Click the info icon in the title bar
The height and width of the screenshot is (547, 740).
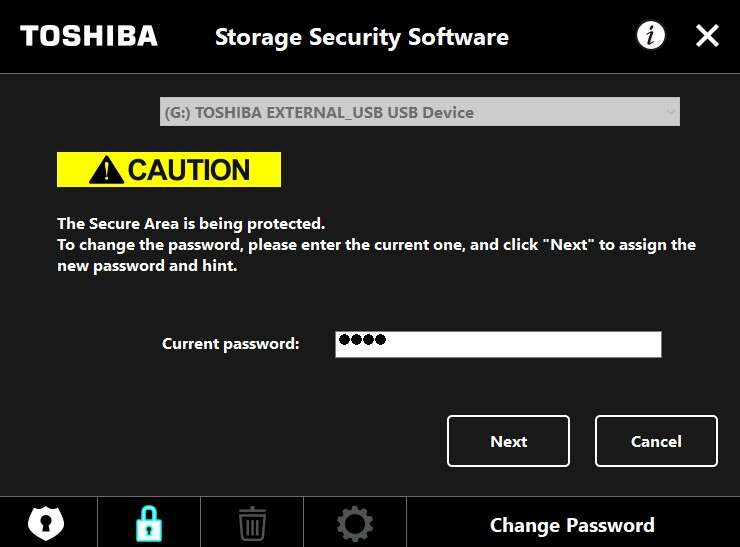point(651,37)
